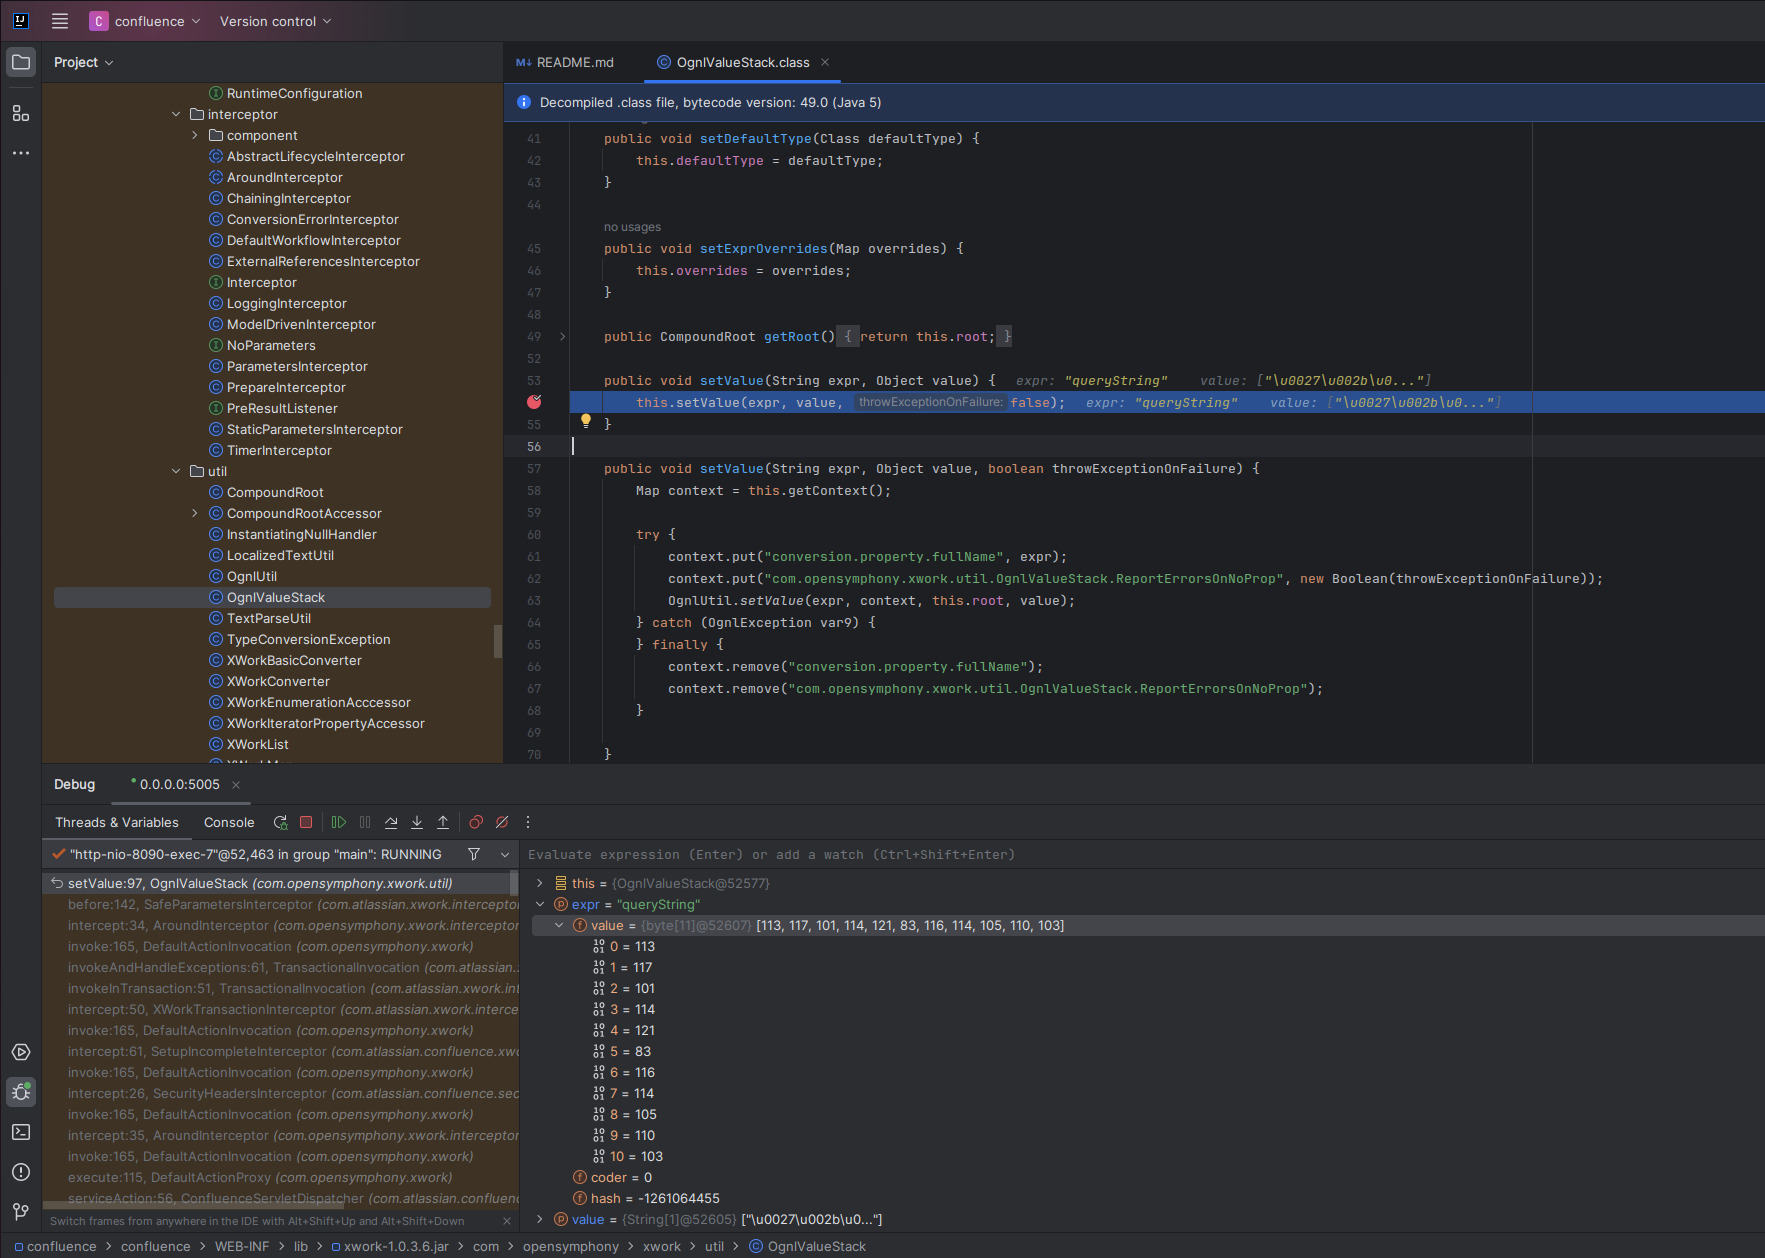Switch to the Threads & Variables tab

(117, 822)
